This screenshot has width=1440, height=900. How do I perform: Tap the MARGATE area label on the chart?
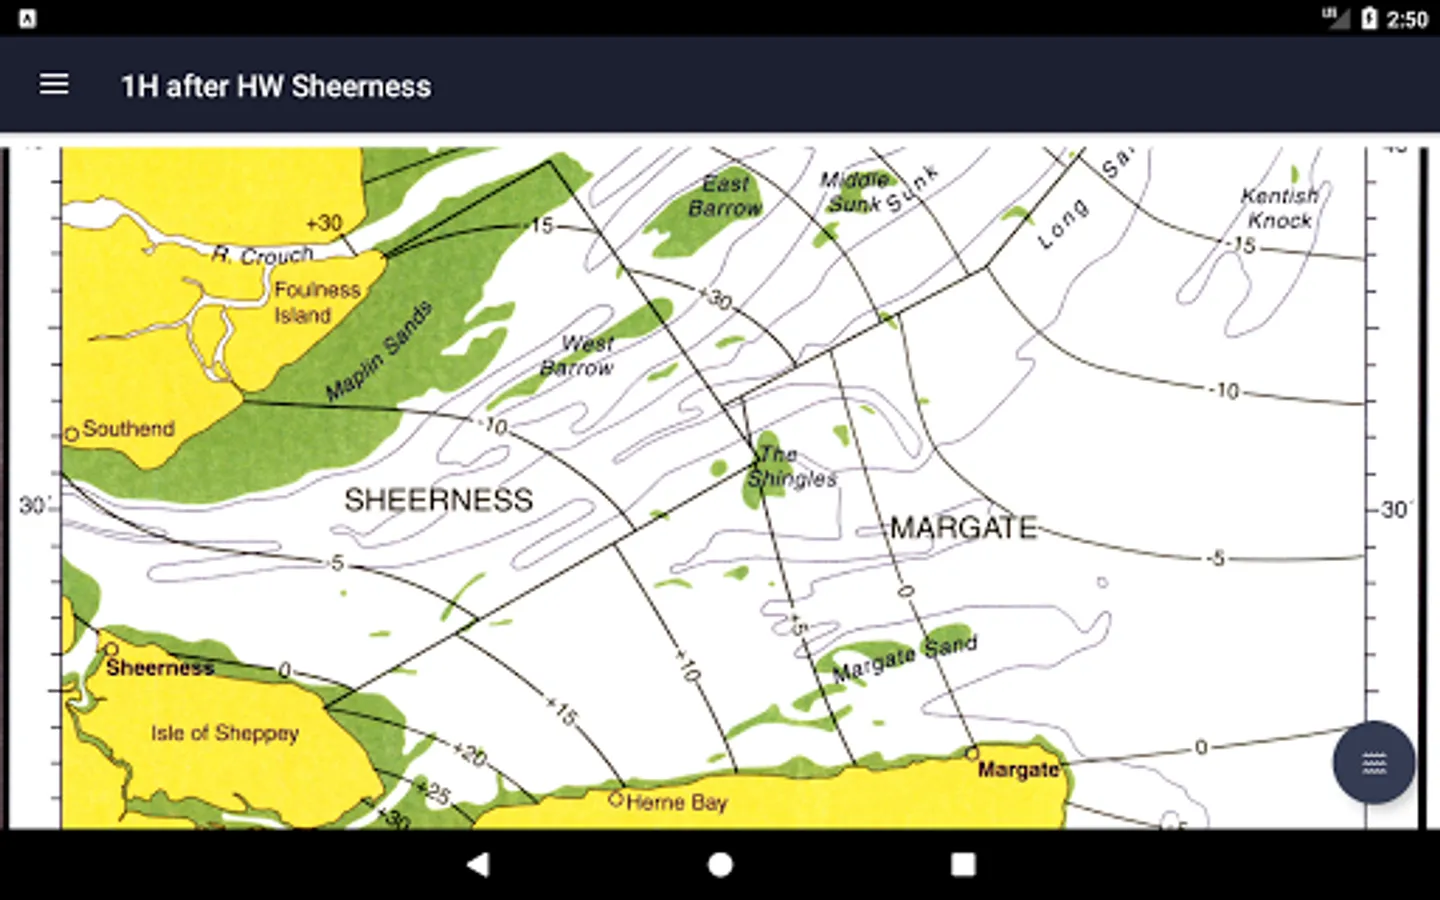[964, 527]
